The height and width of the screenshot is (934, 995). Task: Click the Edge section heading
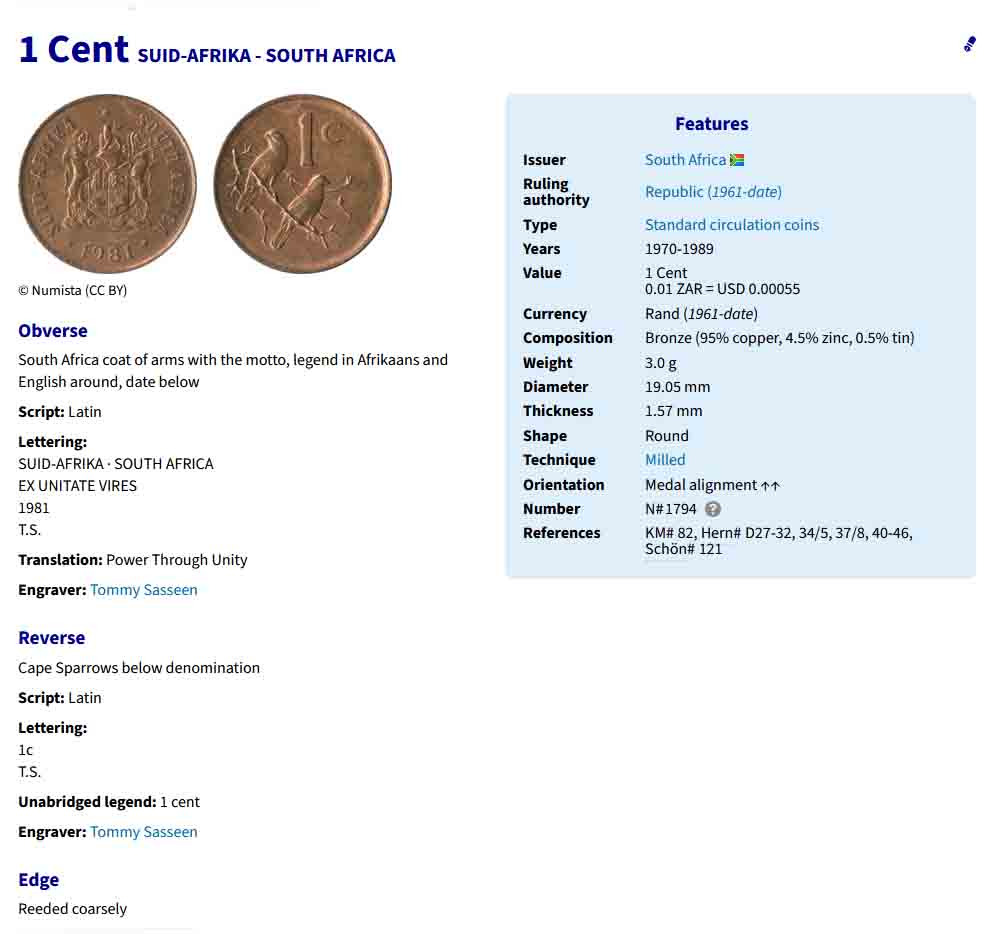39,880
